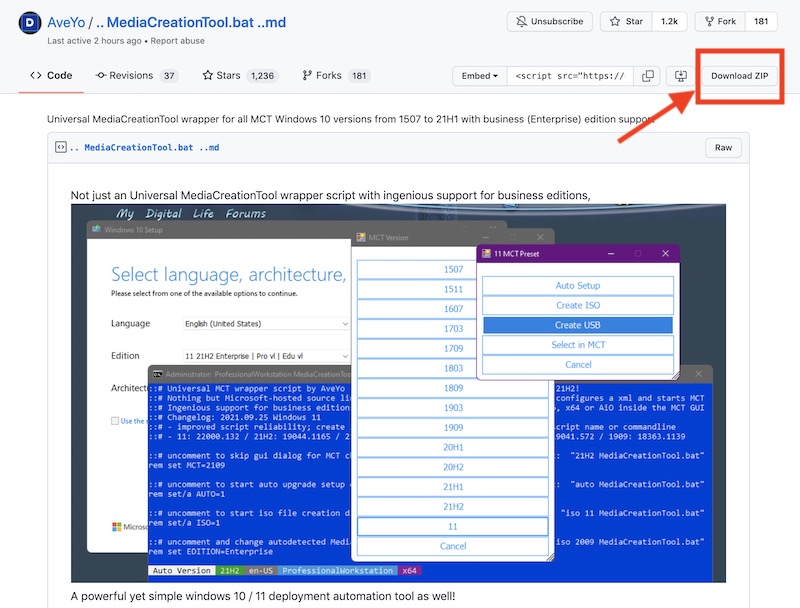The image size is (800, 608).
Task: Select version 1903 in MCT Version list
Action: [453, 408]
